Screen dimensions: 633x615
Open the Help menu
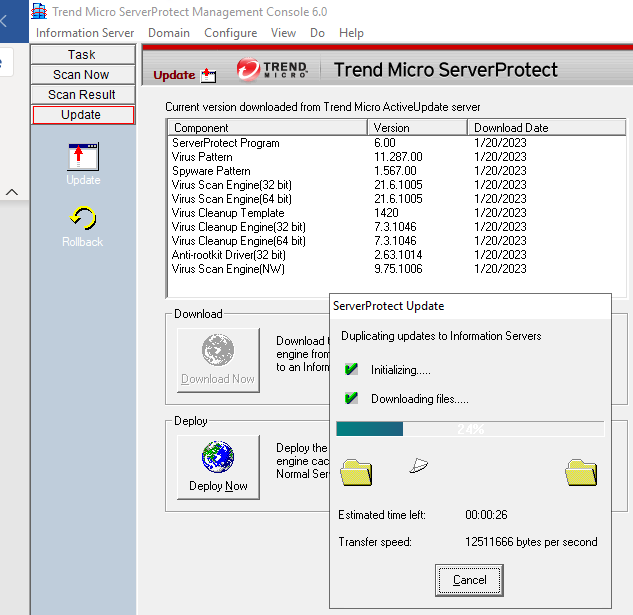pos(351,33)
